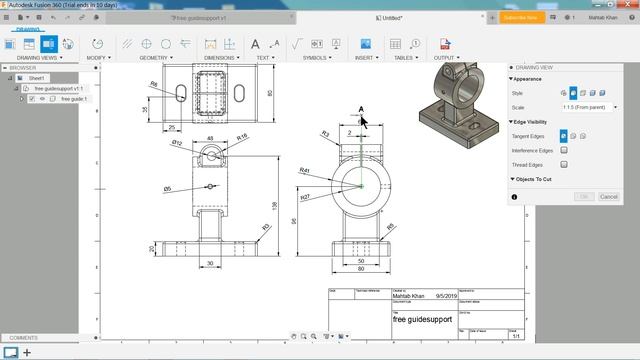Open the data panel grid icon
The image size is (640, 360).
click(x=6, y=18)
